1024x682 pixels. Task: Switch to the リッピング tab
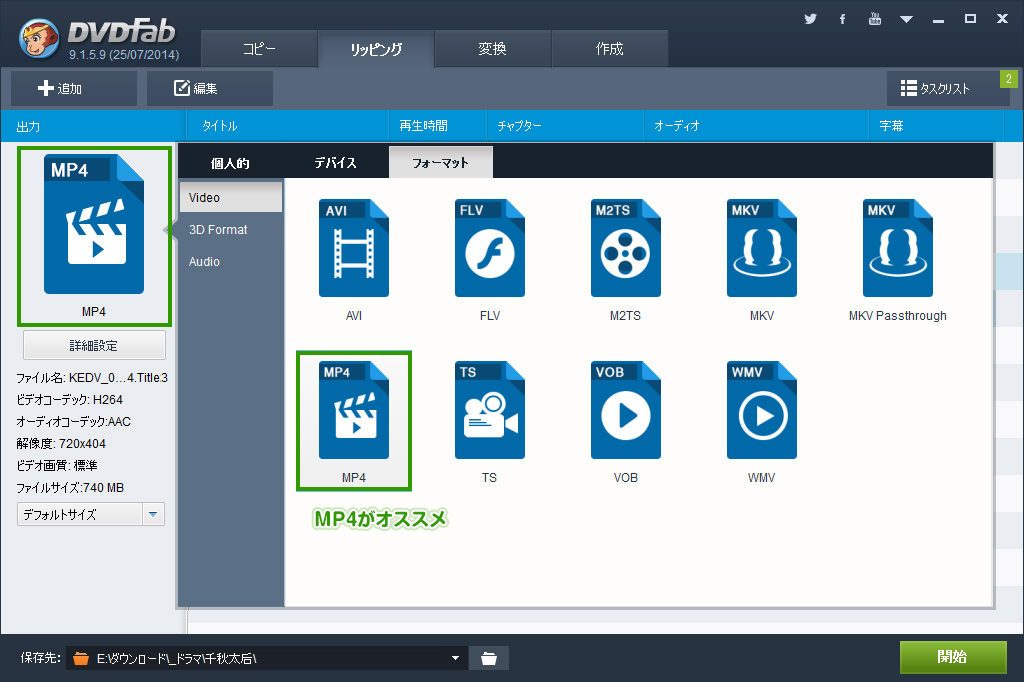click(x=376, y=49)
